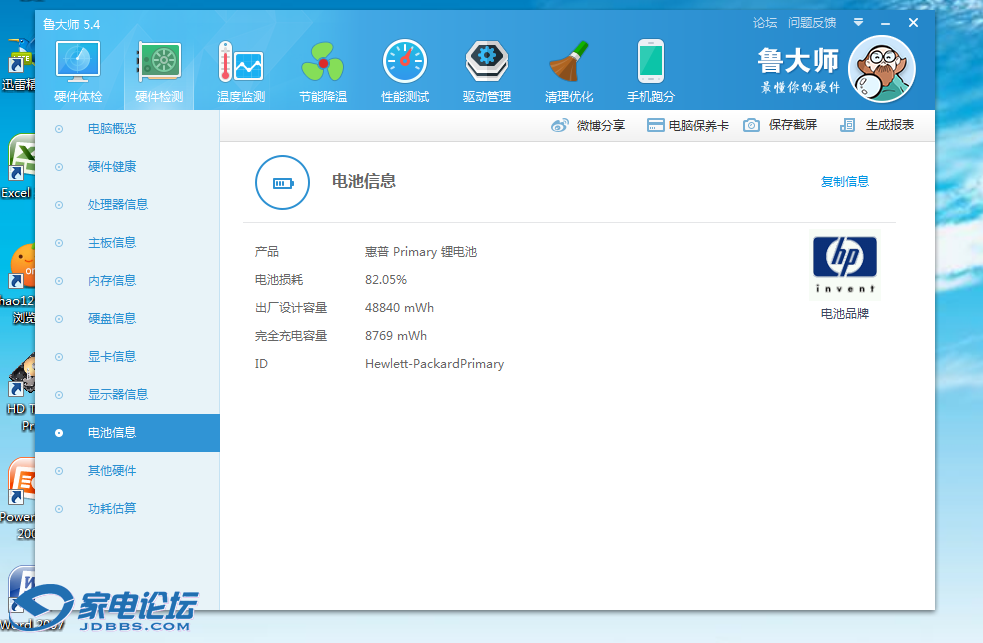Screen dimensions: 983x643
Task: Open the 手机跑分 phone benchmark tool
Action: (x=650, y=70)
